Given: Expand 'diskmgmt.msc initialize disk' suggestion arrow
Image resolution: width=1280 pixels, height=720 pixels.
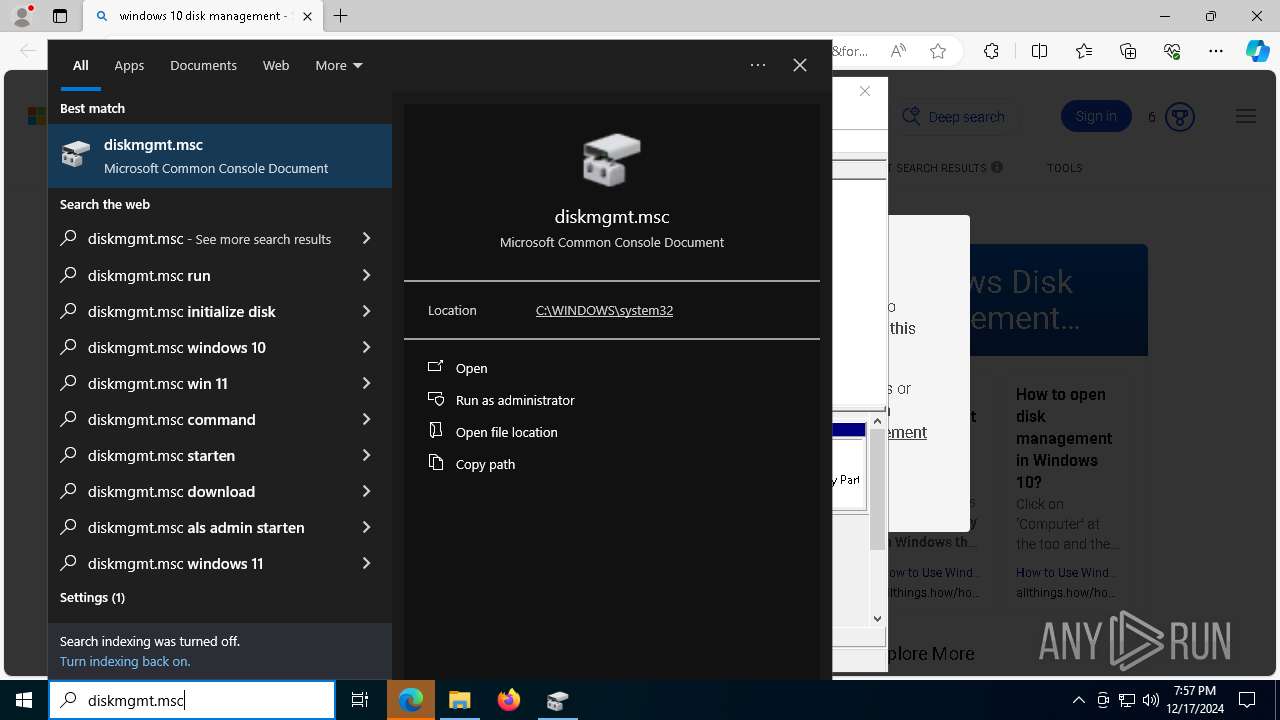Looking at the screenshot, I should pos(366,311).
